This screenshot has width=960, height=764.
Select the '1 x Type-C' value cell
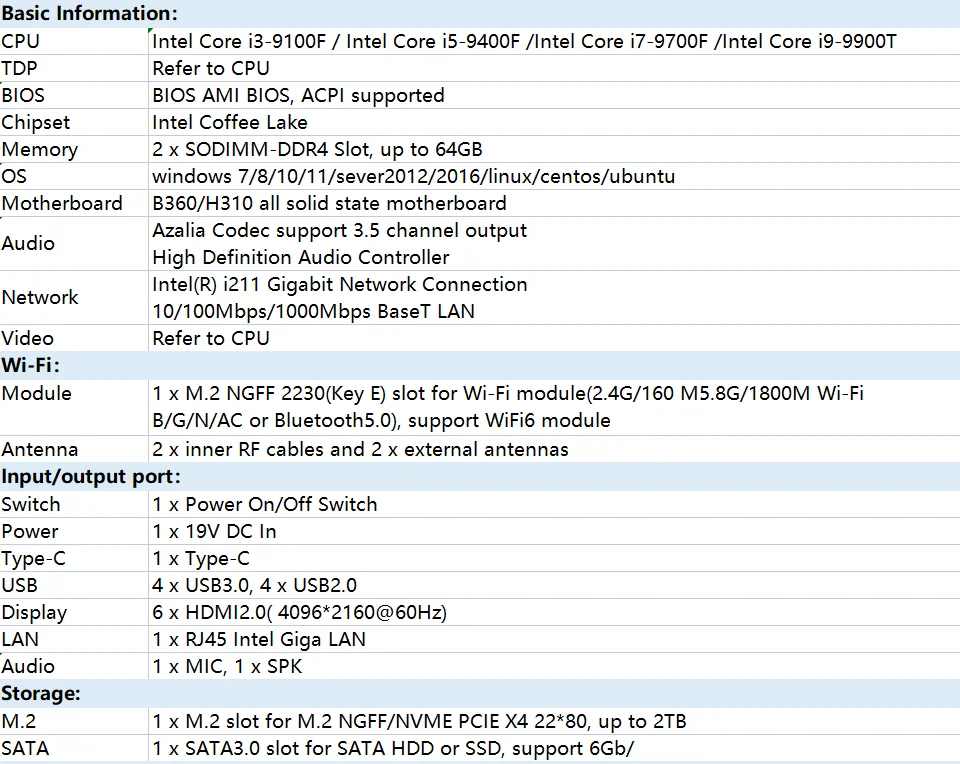554,558
